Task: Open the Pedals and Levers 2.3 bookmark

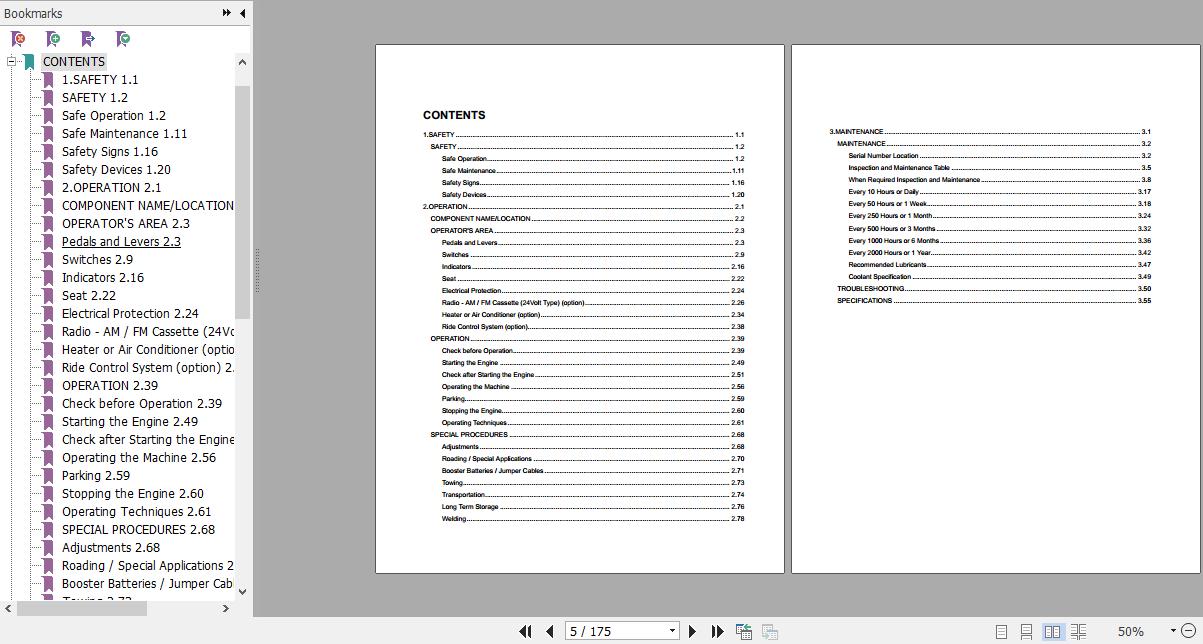Action: [121, 242]
